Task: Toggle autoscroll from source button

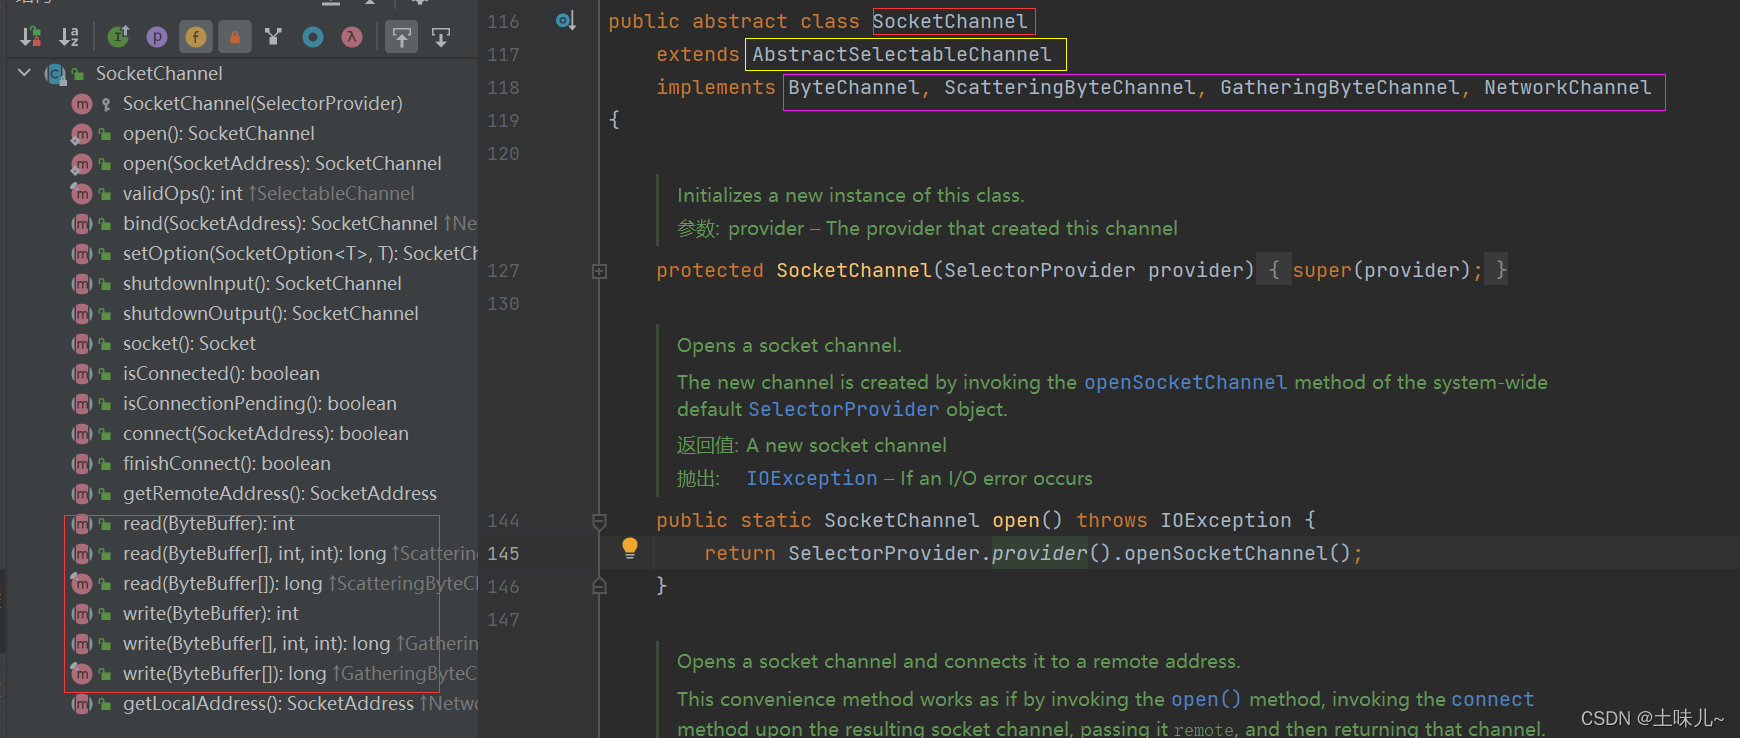Action: 441,37
